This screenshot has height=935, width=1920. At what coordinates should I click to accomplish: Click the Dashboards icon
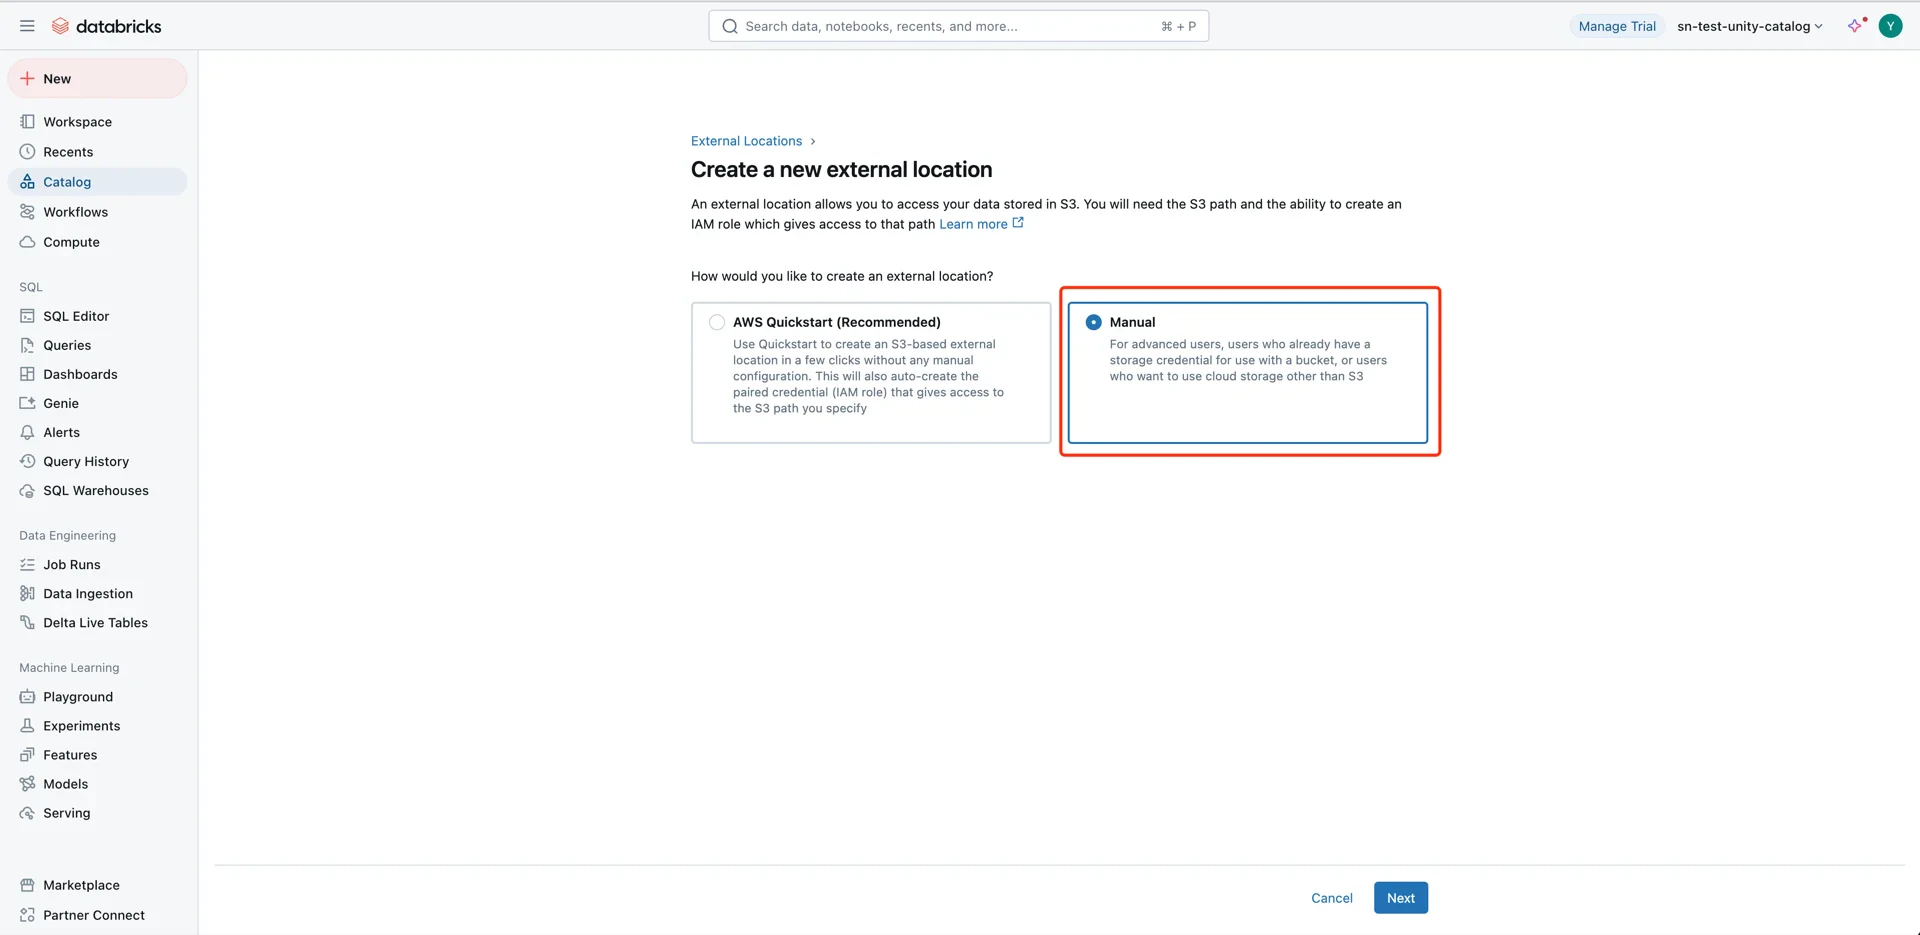point(27,374)
